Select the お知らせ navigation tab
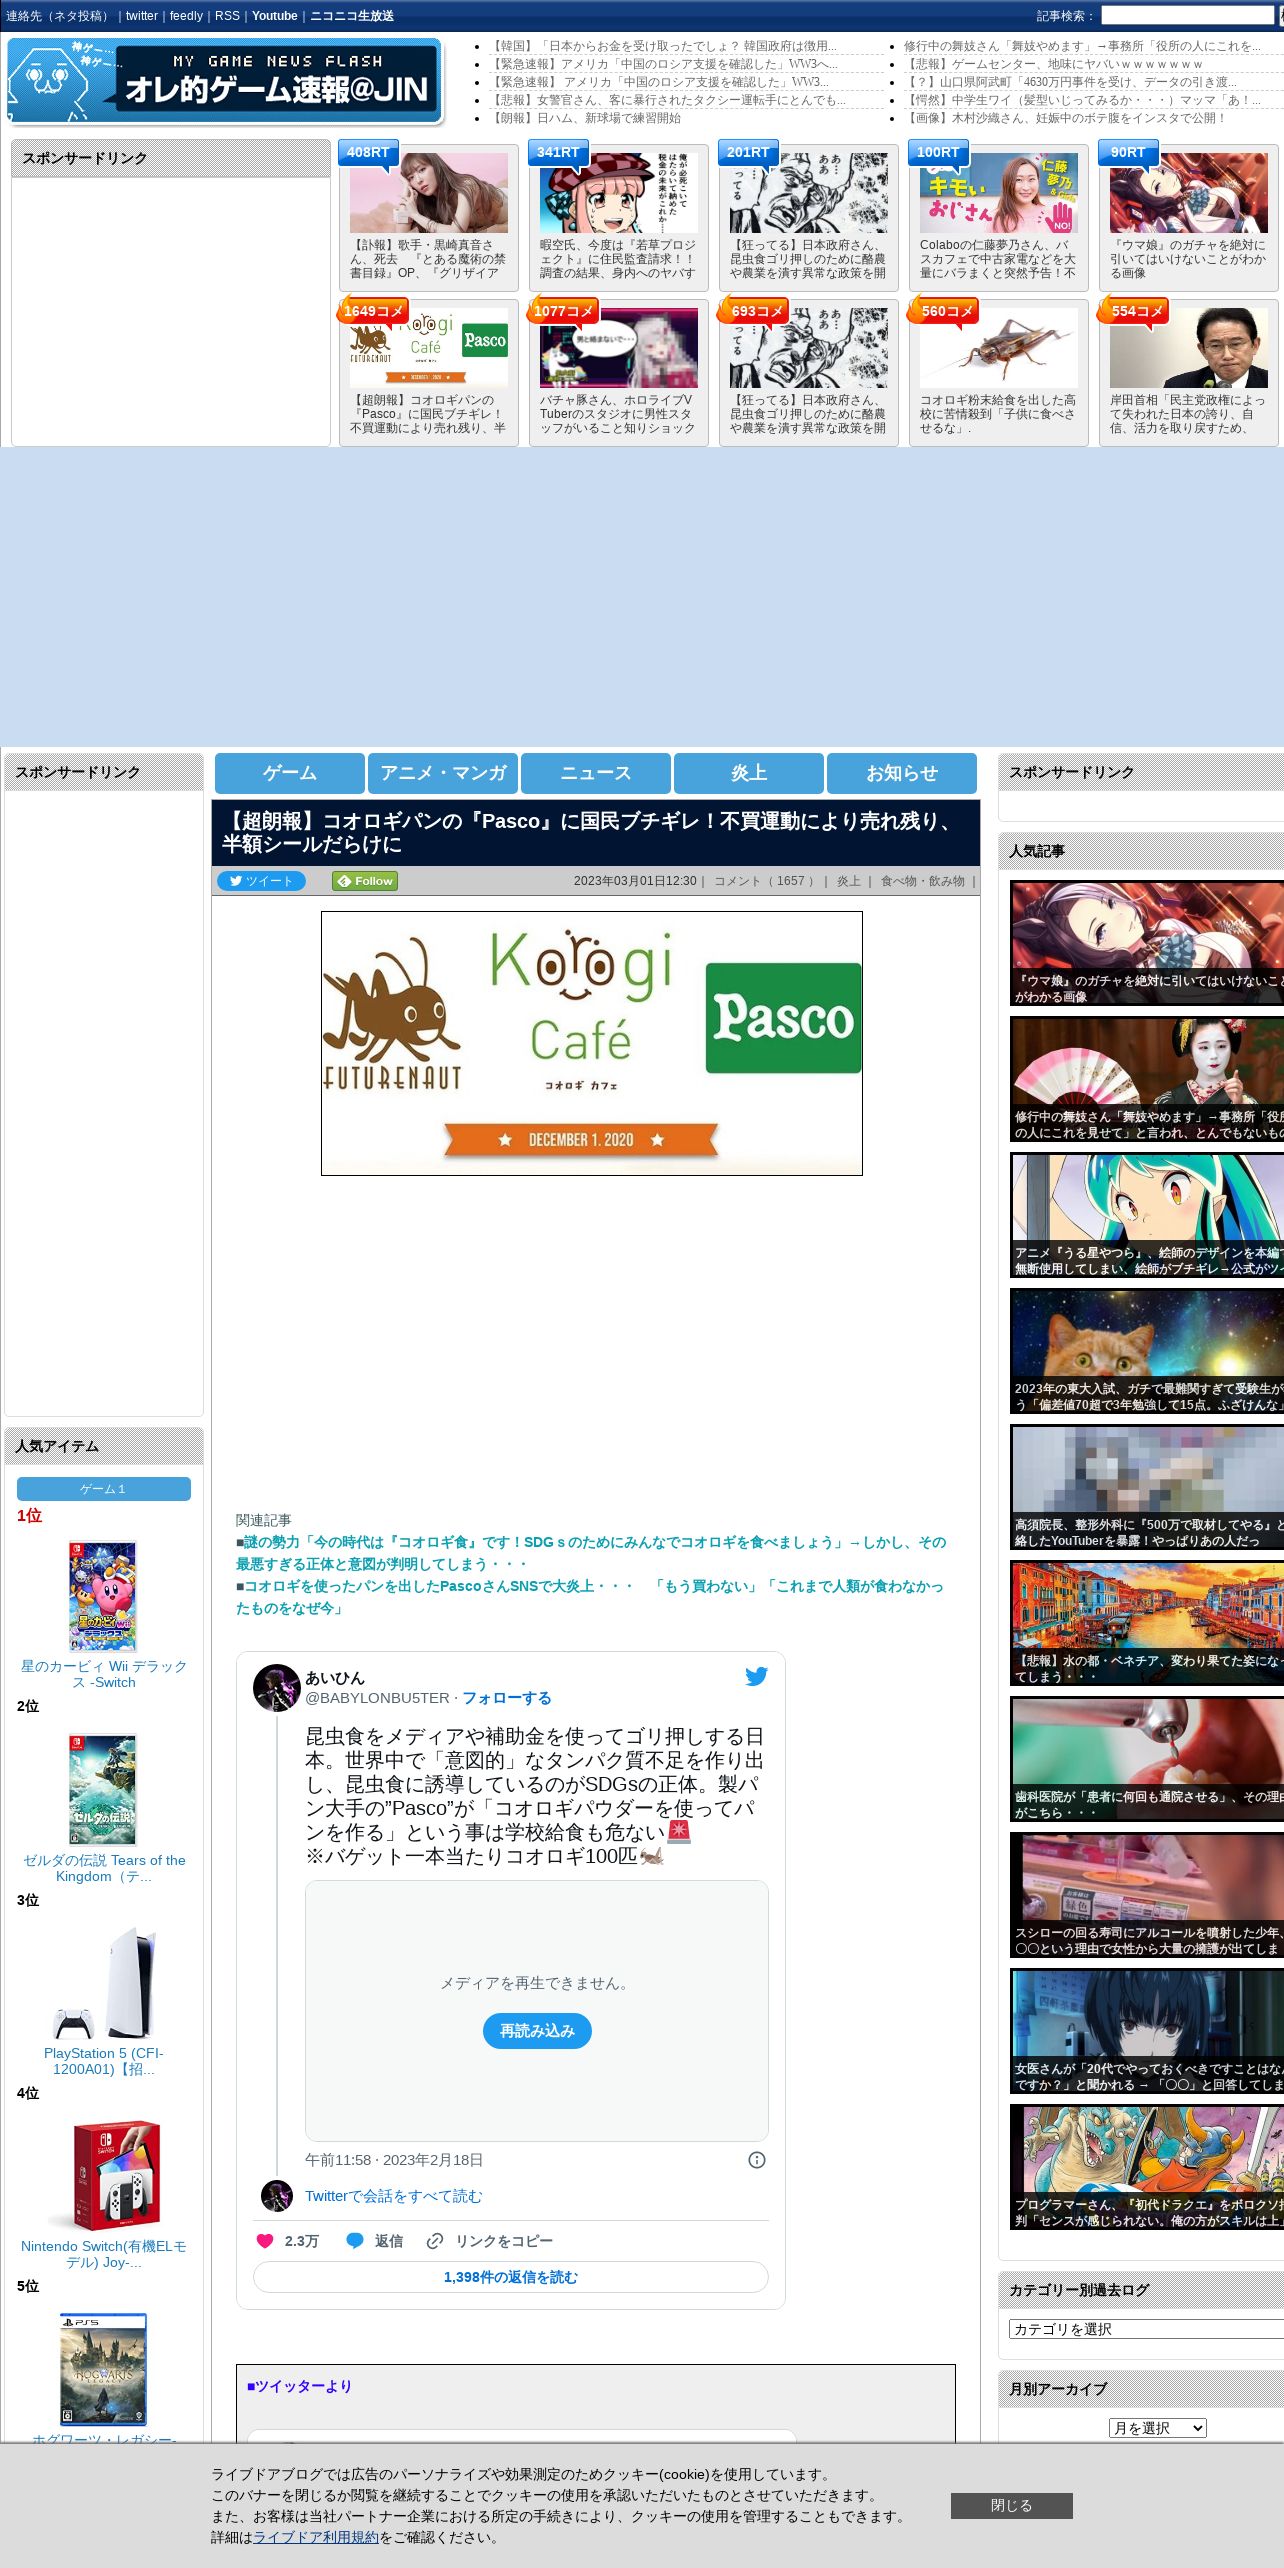Screen dimensions: 1284x2568 click(902, 773)
